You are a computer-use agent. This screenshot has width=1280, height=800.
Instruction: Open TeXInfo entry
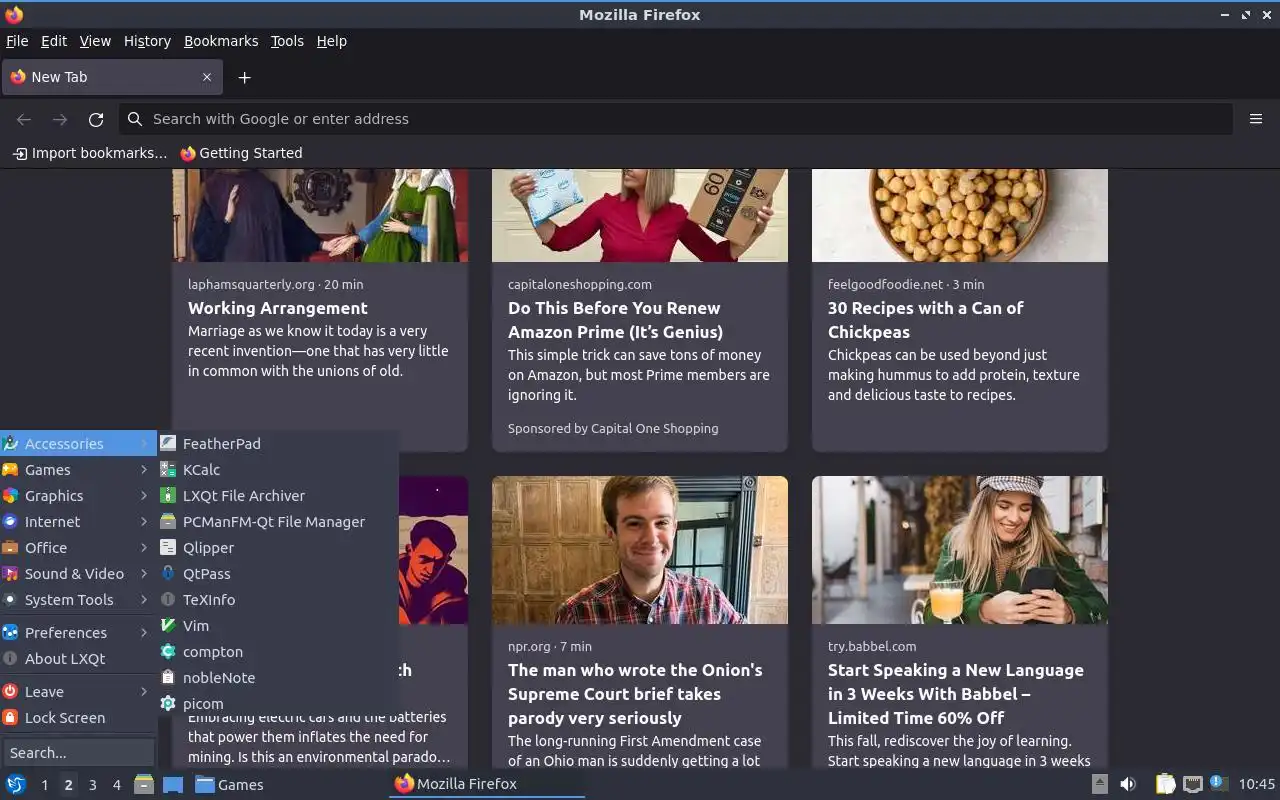[278, 599]
